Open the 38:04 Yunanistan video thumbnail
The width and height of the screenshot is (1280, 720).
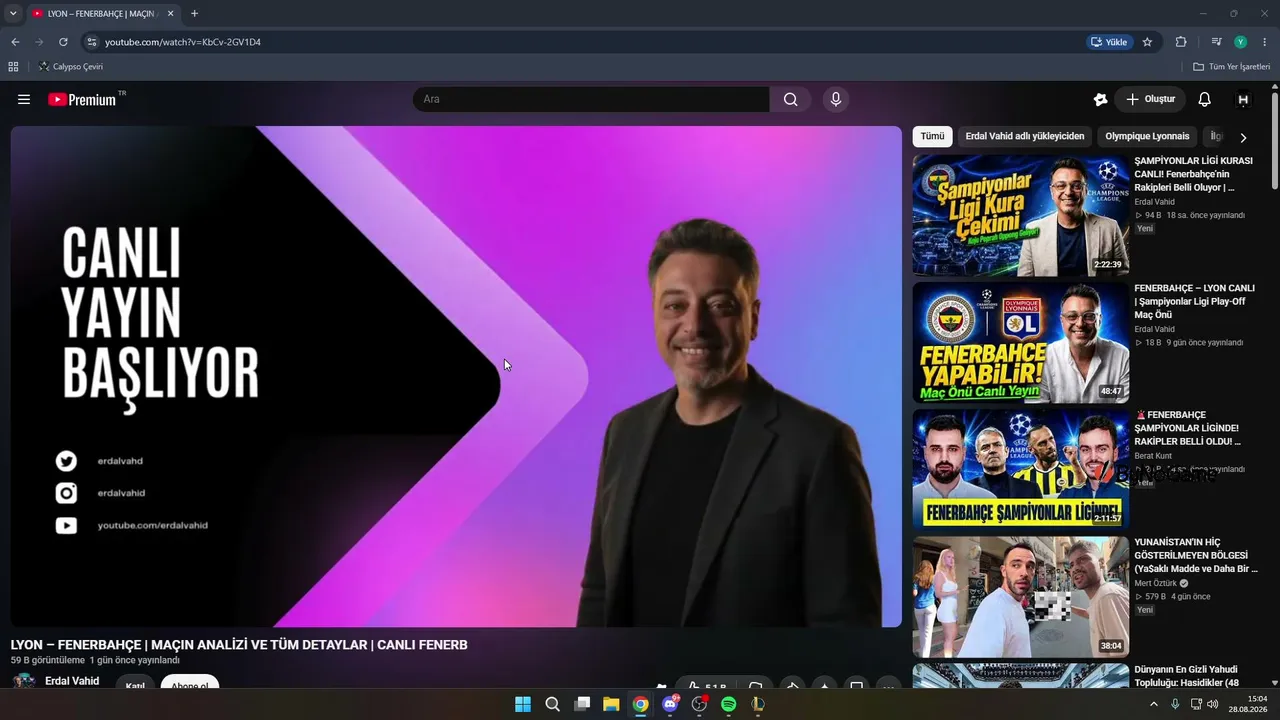point(1020,597)
